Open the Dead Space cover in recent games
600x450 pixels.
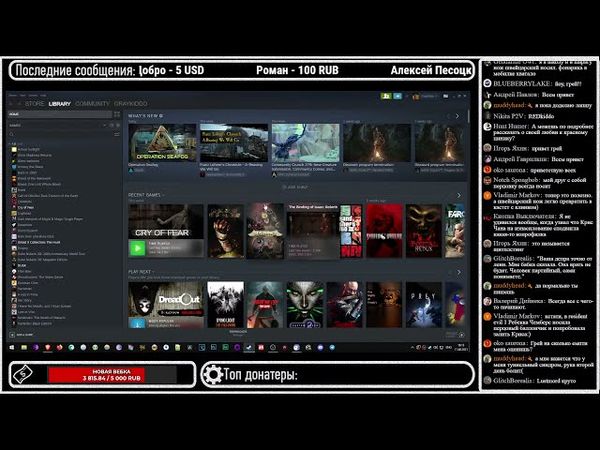(226, 231)
